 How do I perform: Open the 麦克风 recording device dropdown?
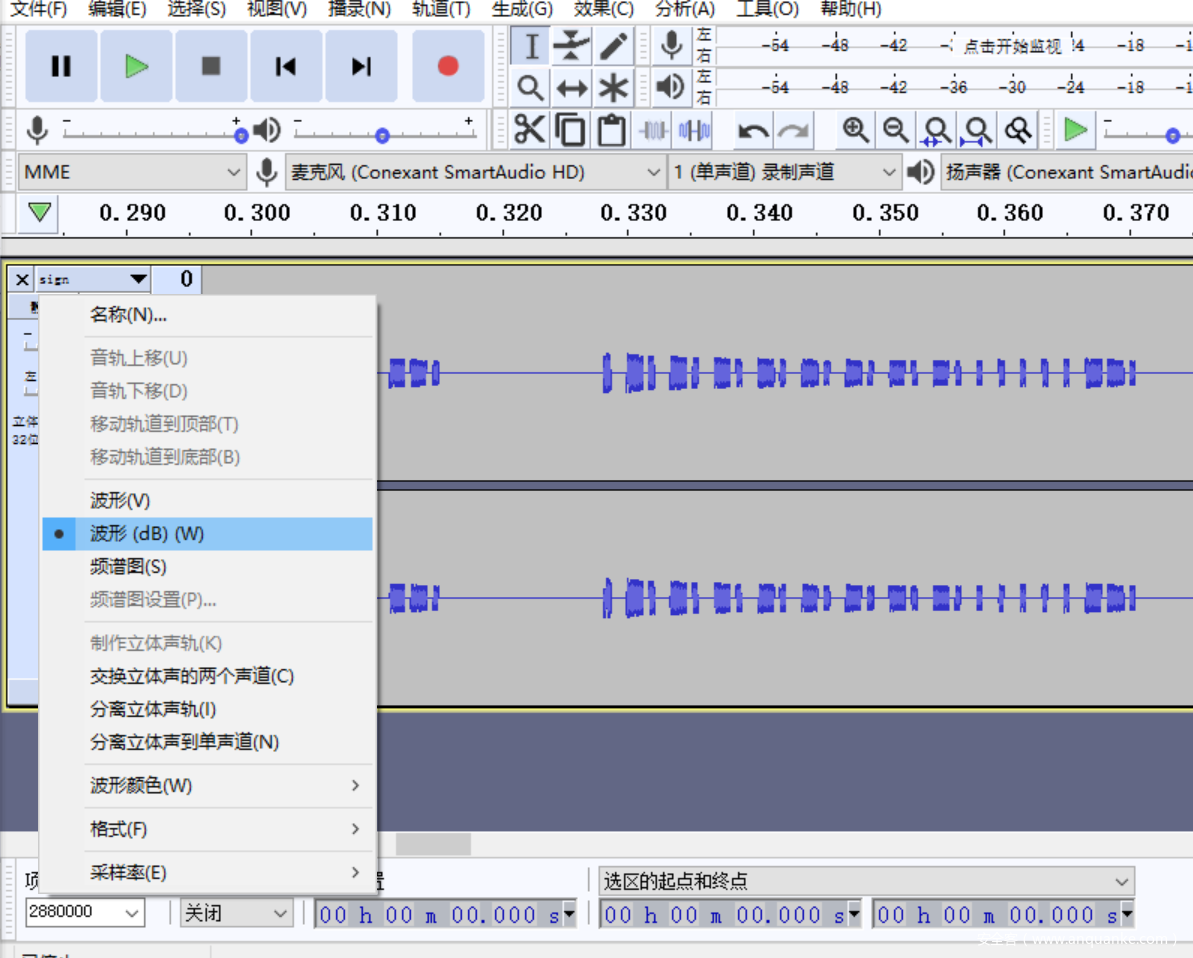pos(476,172)
